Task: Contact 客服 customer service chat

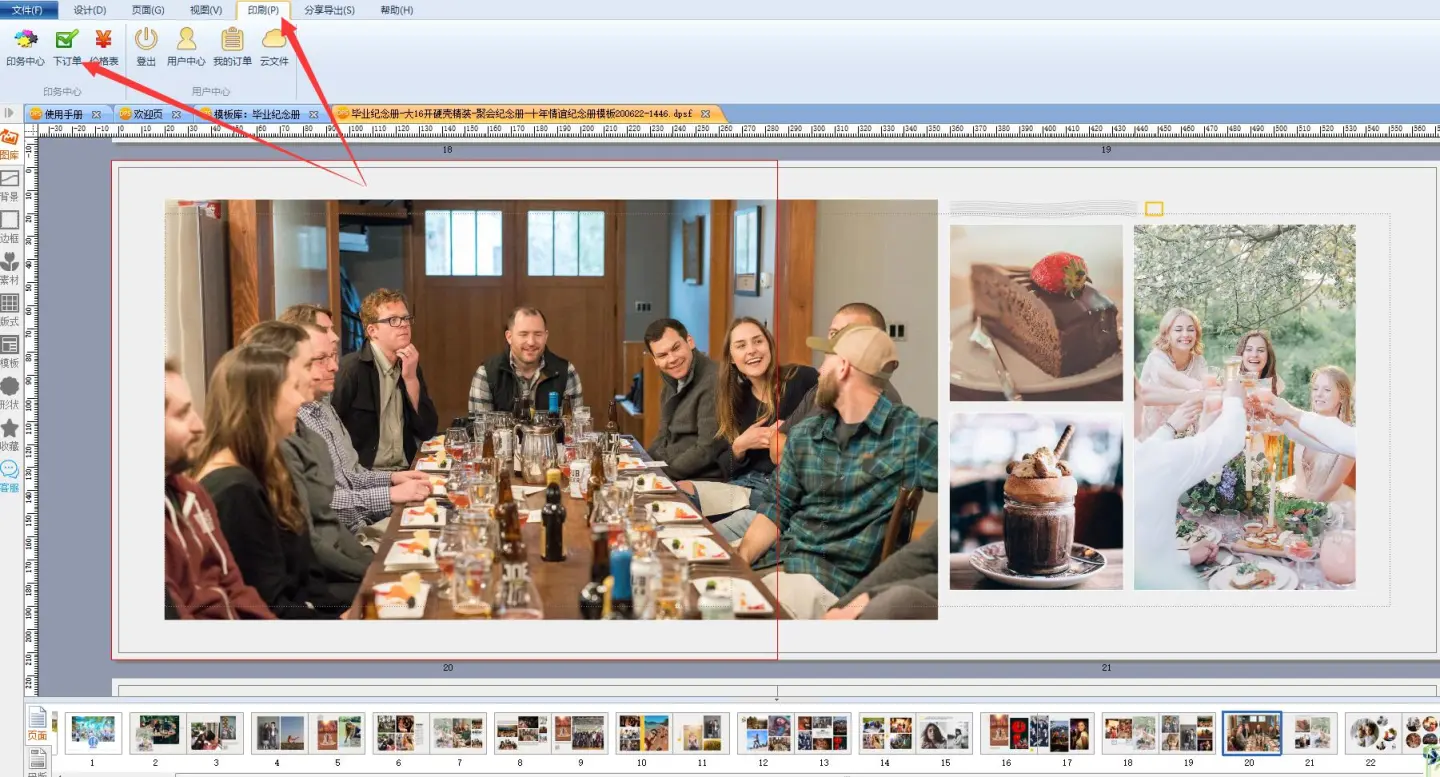Action: coord(9,477)
